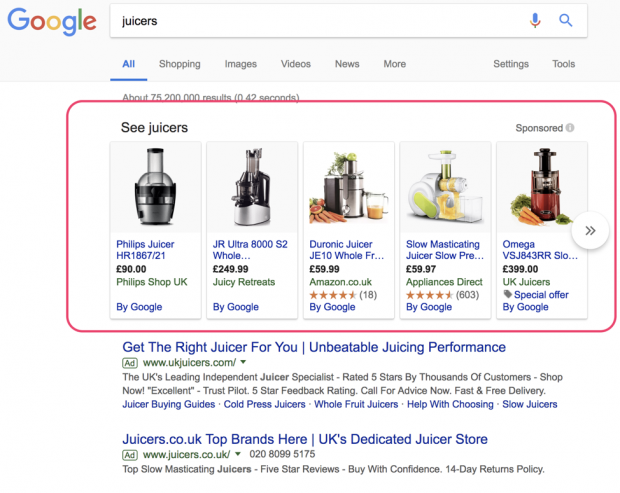
Task: Switch to the Shopping tab
Action: (x=180, y=64)
